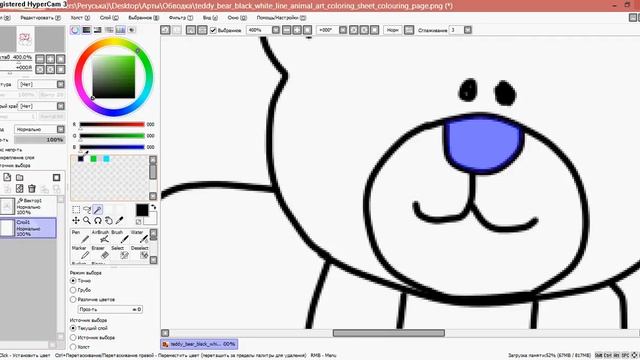Viewport: 640px width, 360px height.
Task: Open the 'Фильтр' menu
Action: pyautogui.click(x=180, y=18)
